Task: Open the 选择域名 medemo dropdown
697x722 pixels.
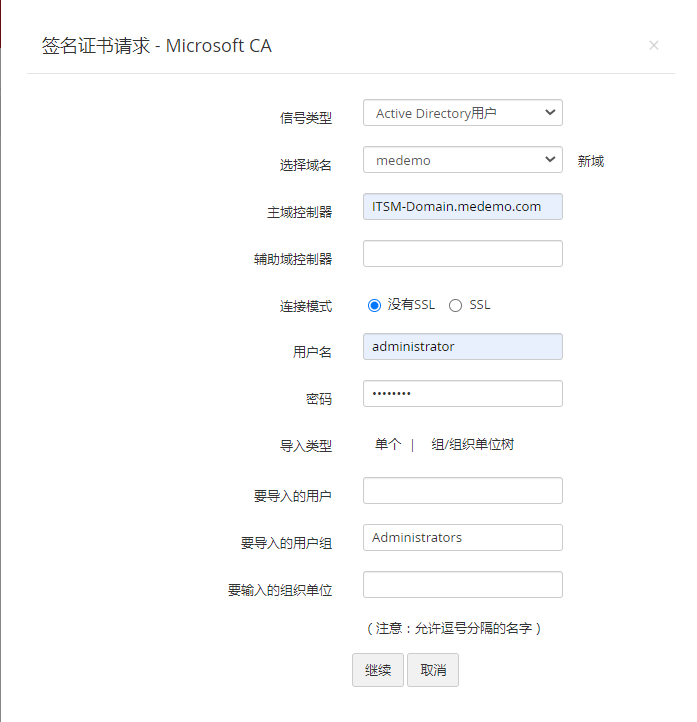Action: pyautogui.click(x=463, y=160)
